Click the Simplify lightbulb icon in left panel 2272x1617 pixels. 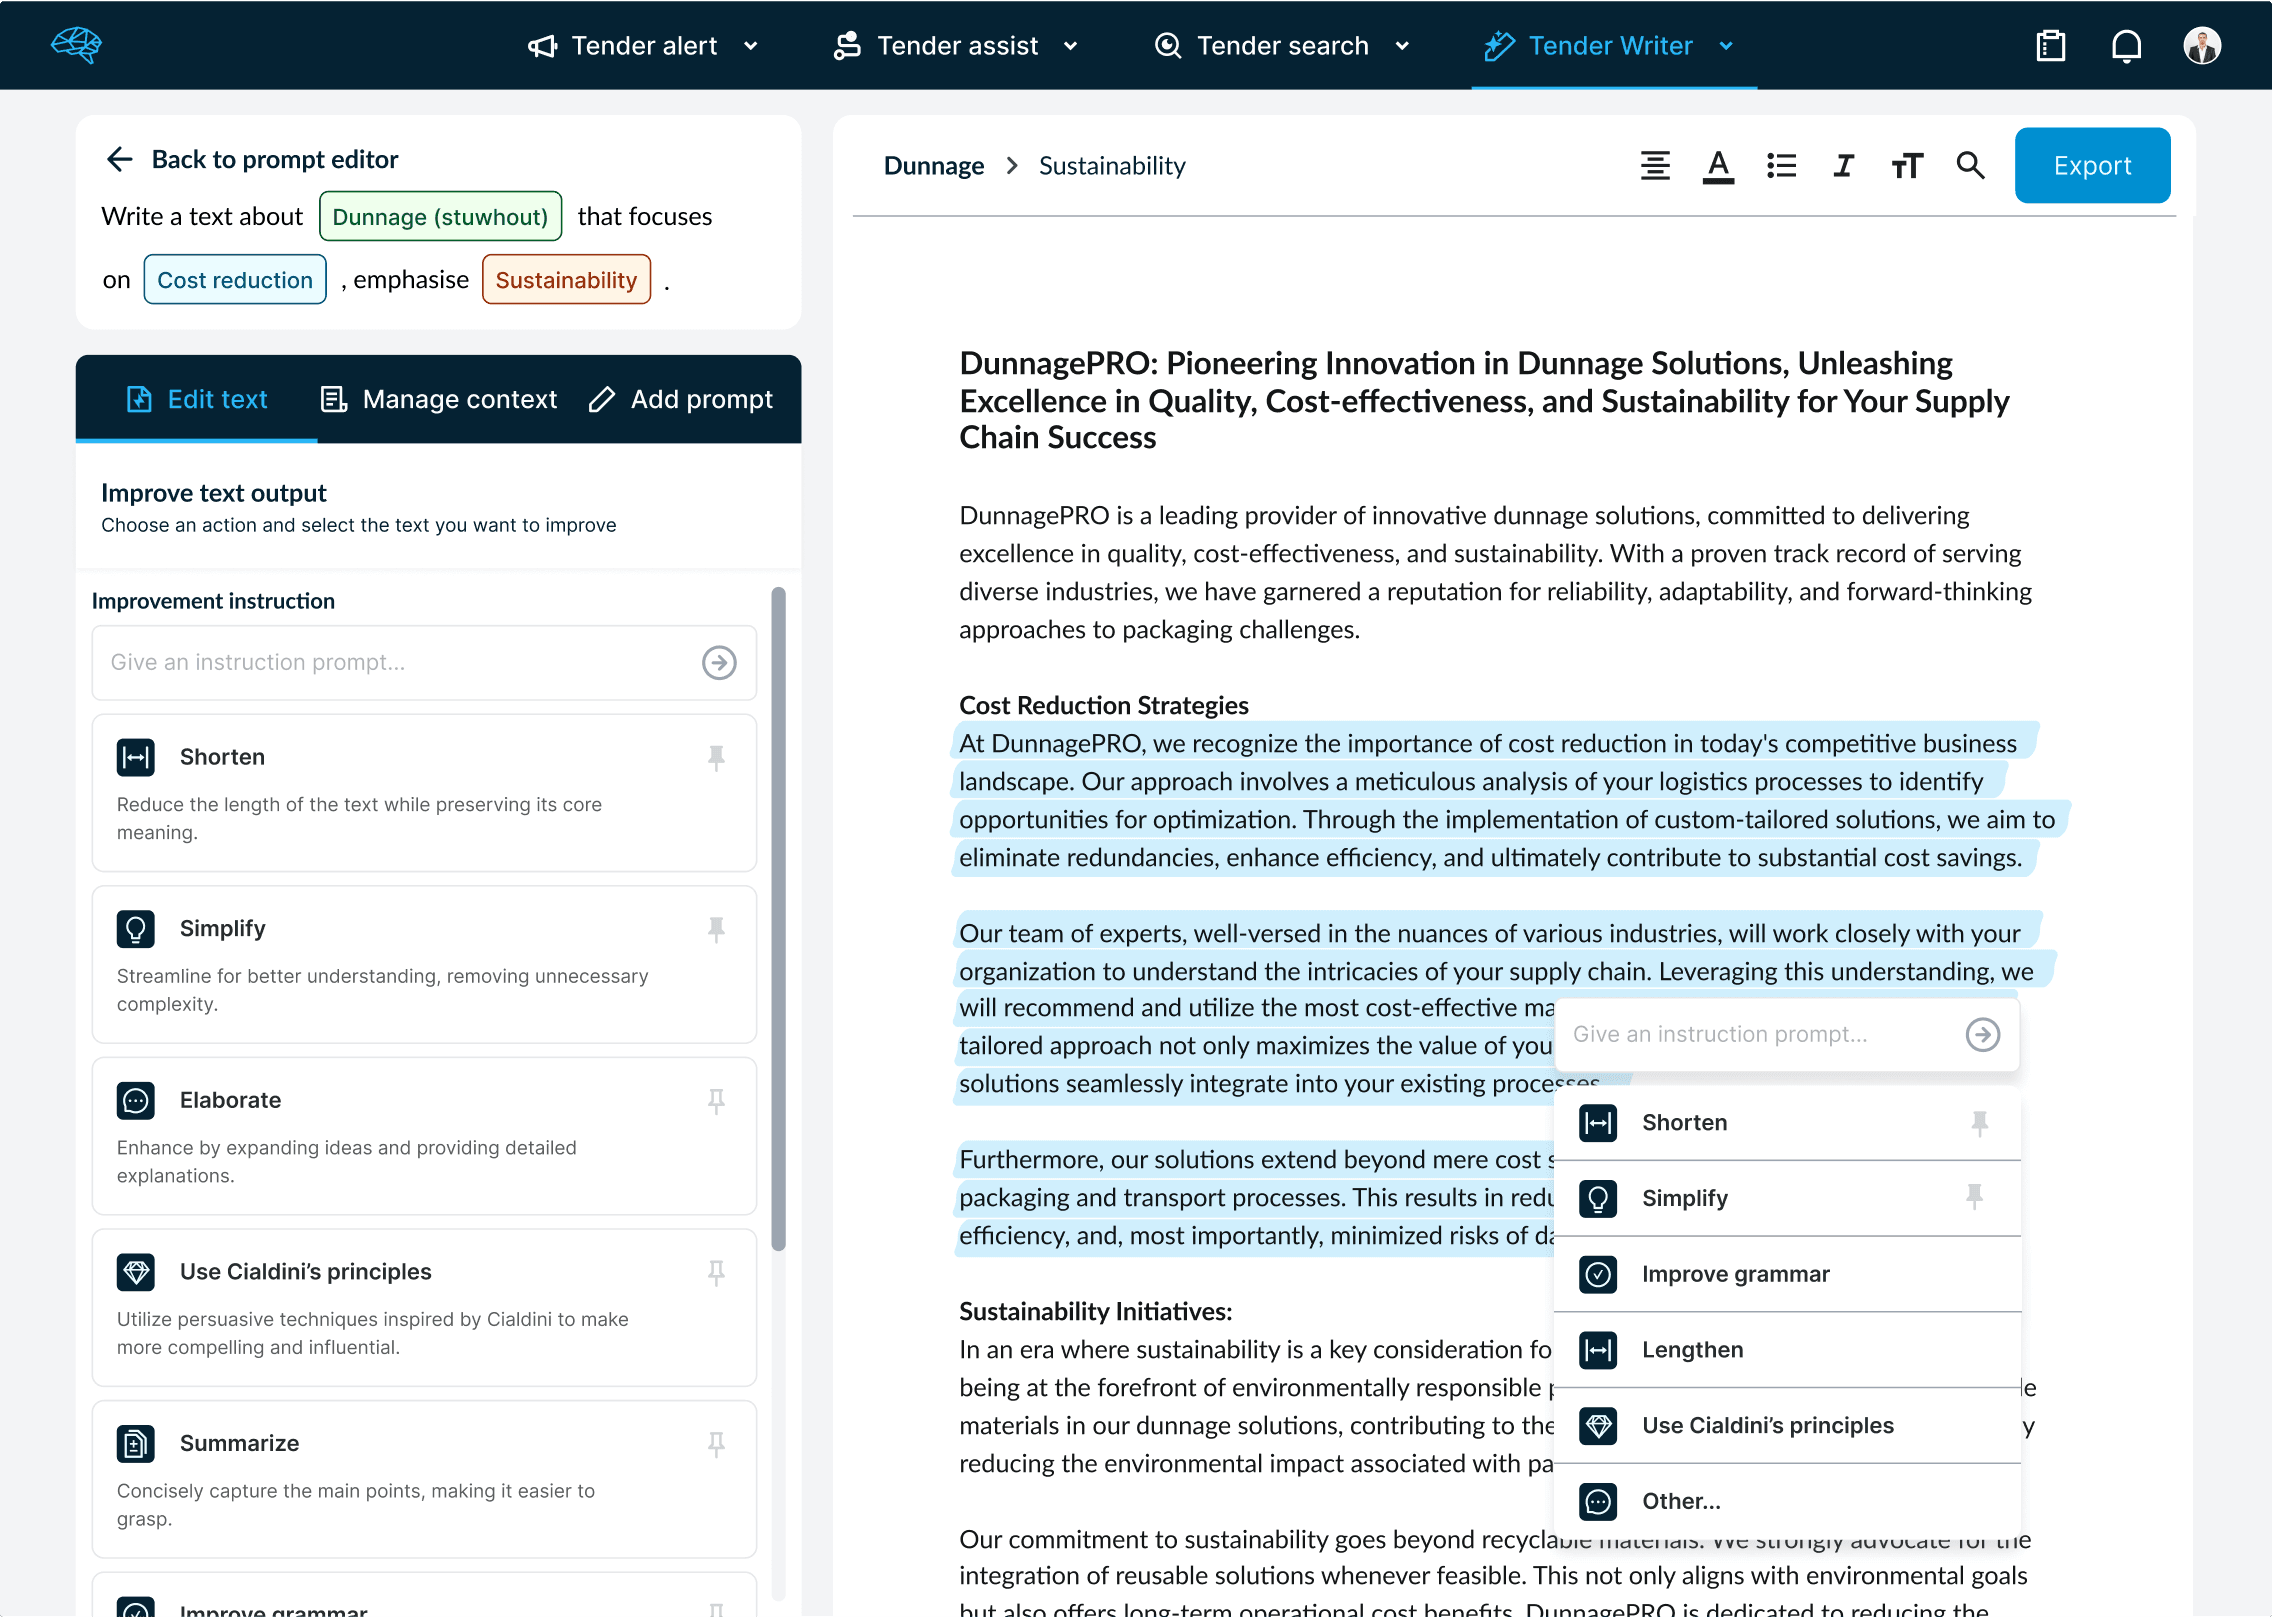136,929
